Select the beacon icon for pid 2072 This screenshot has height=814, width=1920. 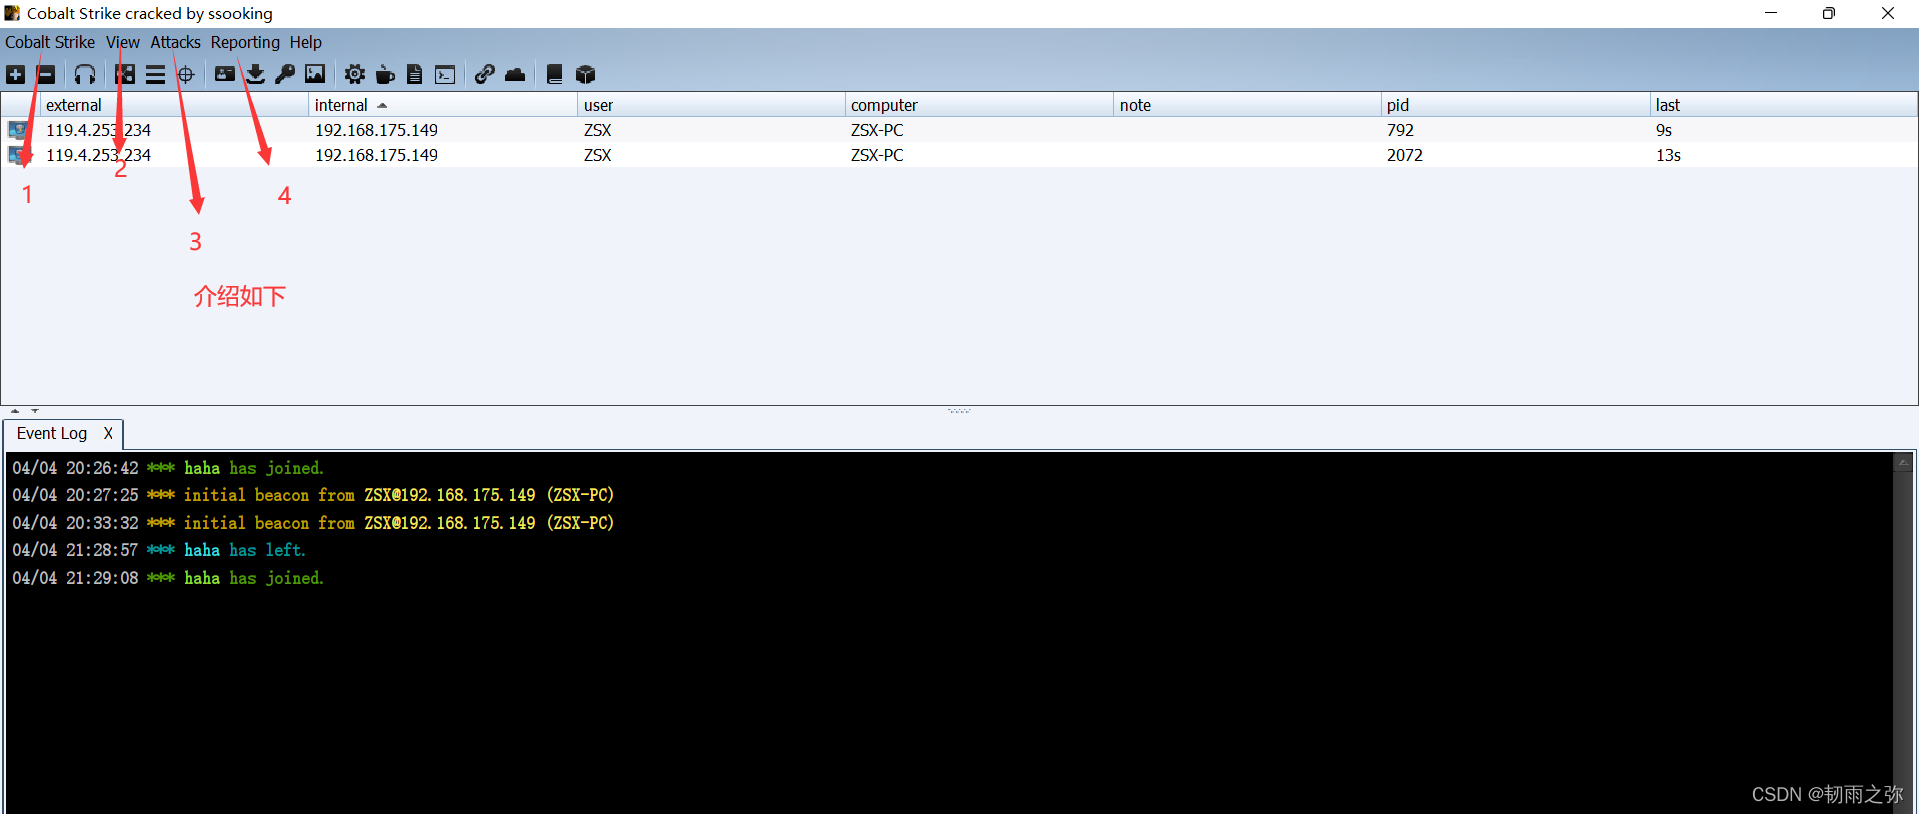pos(18,155)
